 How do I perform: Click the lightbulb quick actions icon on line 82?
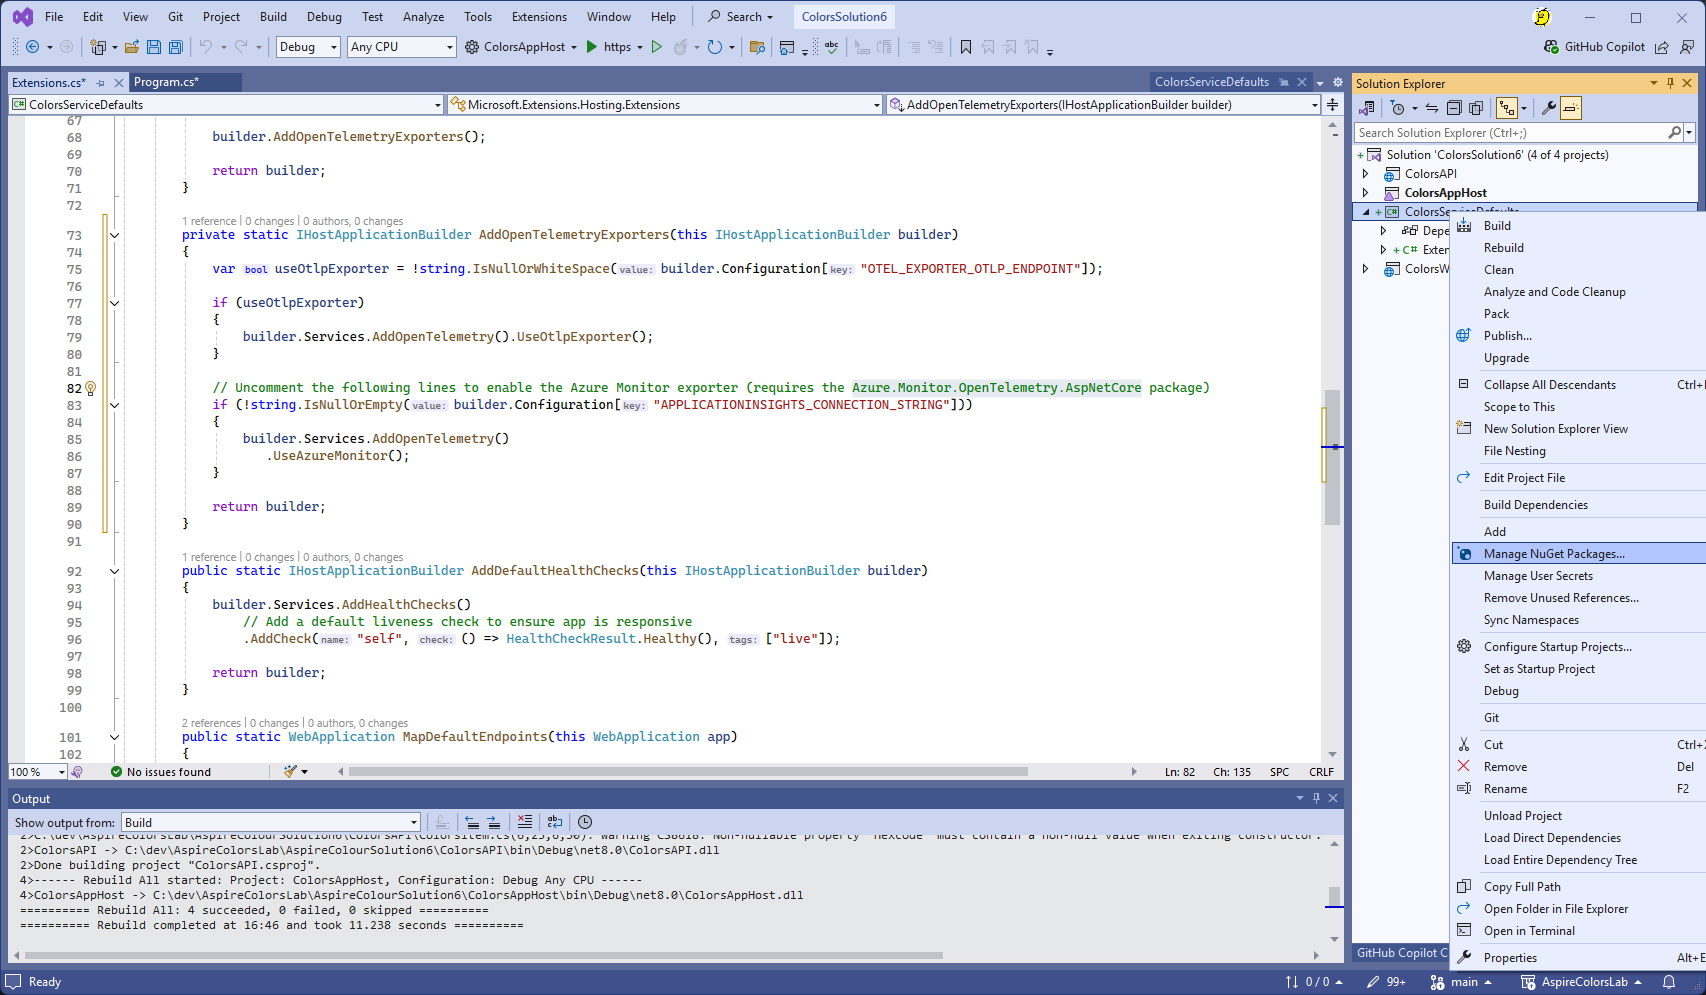[90, 388]
